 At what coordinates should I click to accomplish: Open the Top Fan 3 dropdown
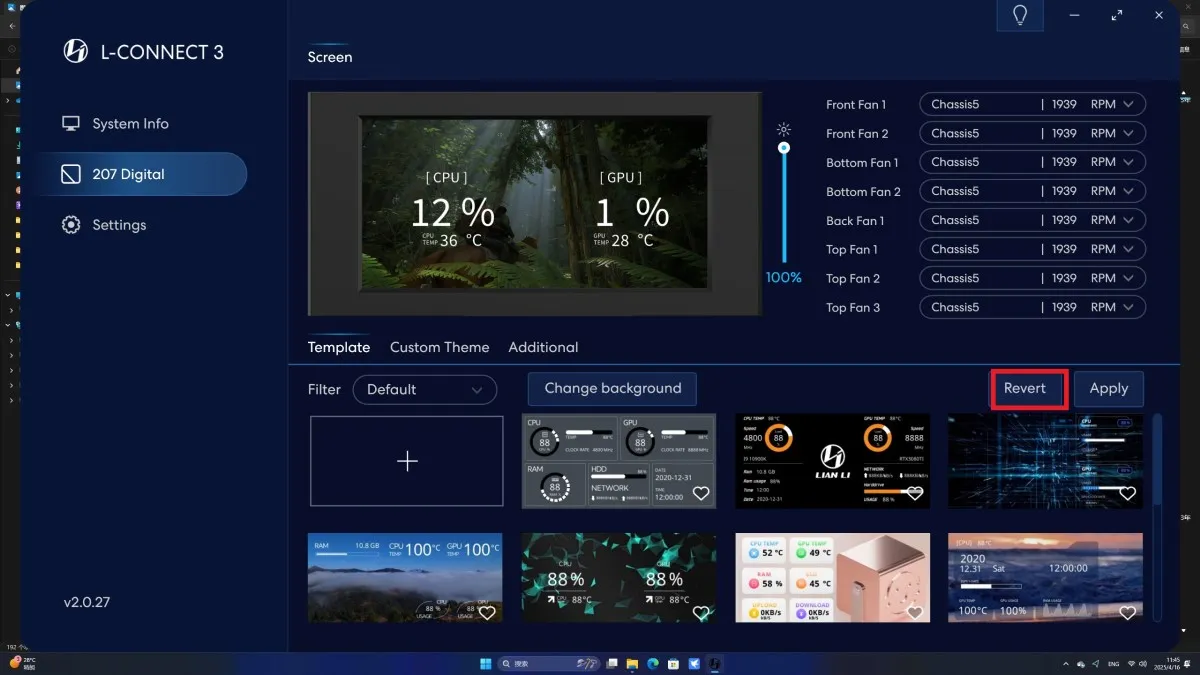coord(1032,307)
